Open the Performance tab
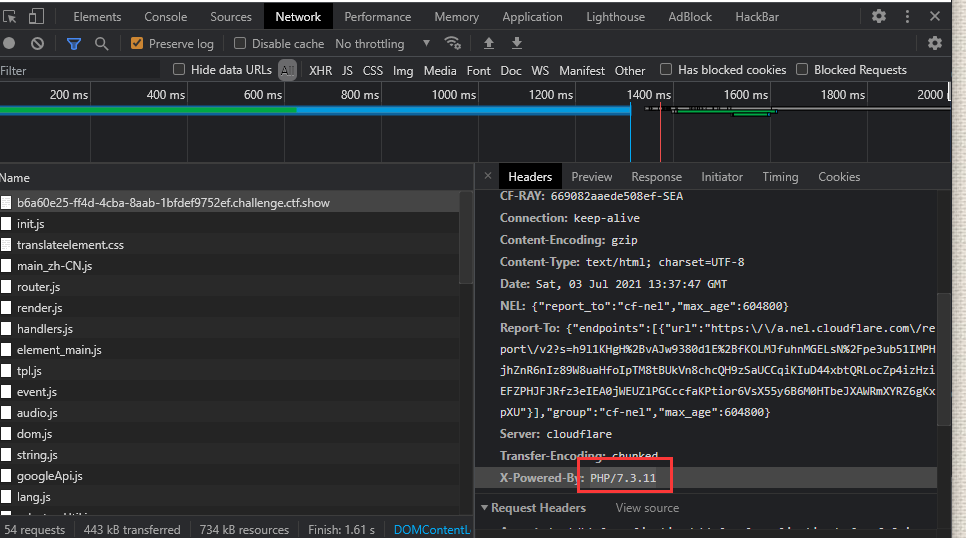 378,17
